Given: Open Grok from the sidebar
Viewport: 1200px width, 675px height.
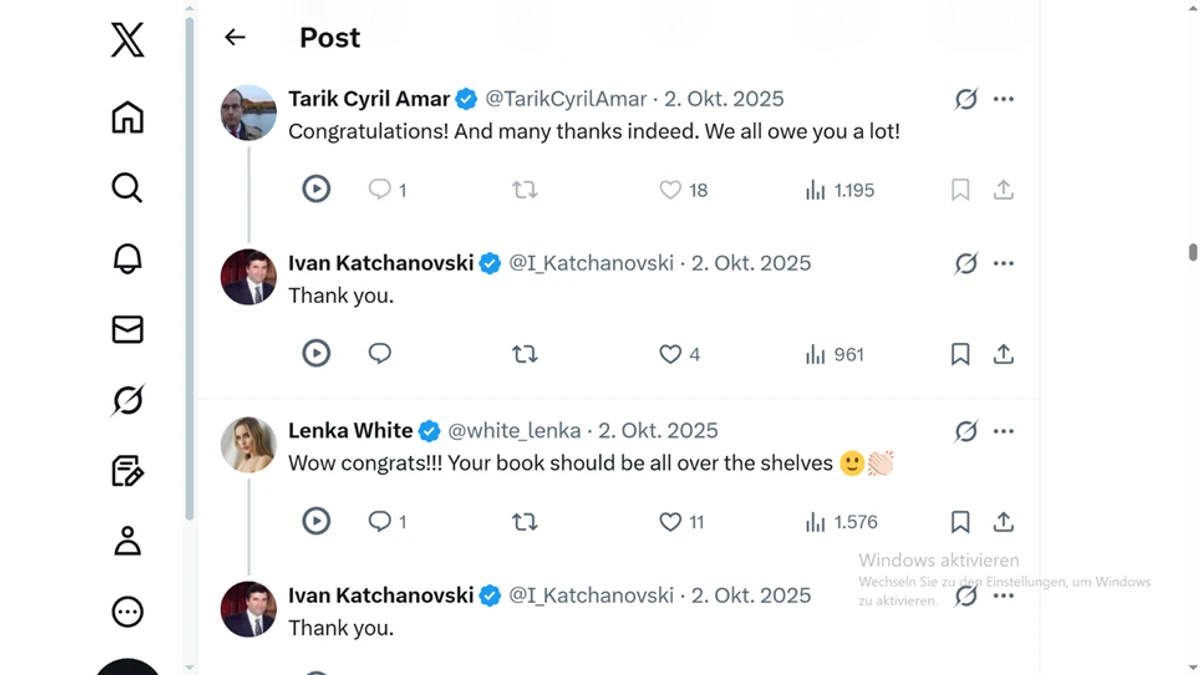Looking at the screenshot, I should click(x=127, y=400).
